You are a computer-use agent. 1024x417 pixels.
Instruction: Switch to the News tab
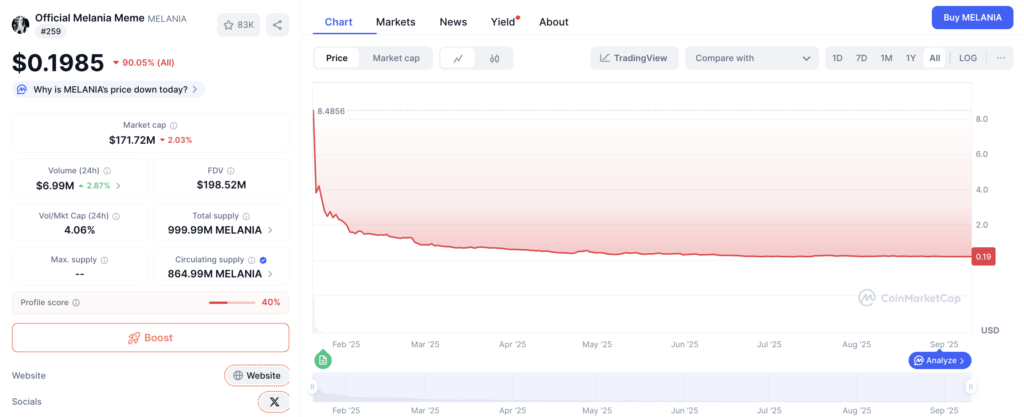[x=453, y=22]
